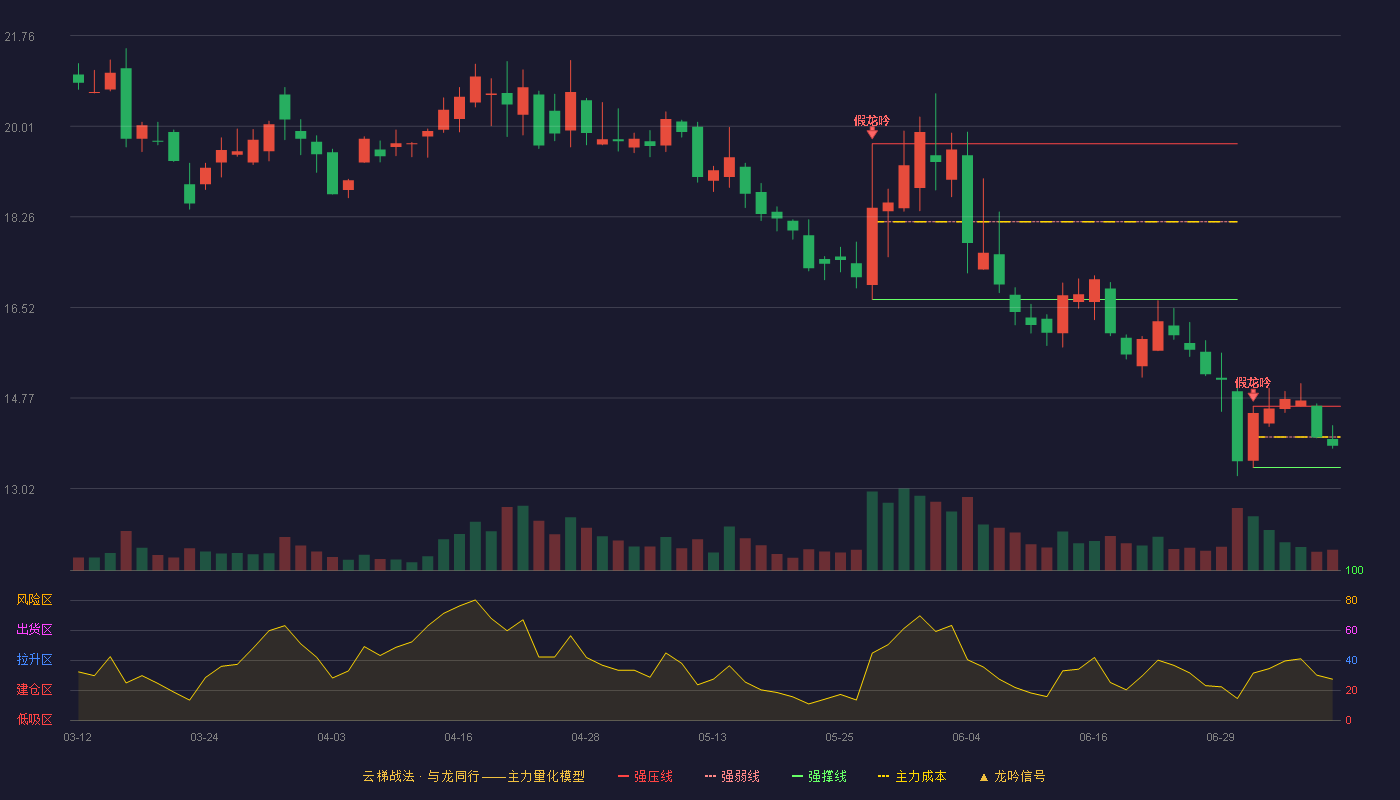
Task: Click the 假龙吟 arrow marker near 05-28
Action: click(872, 132)
